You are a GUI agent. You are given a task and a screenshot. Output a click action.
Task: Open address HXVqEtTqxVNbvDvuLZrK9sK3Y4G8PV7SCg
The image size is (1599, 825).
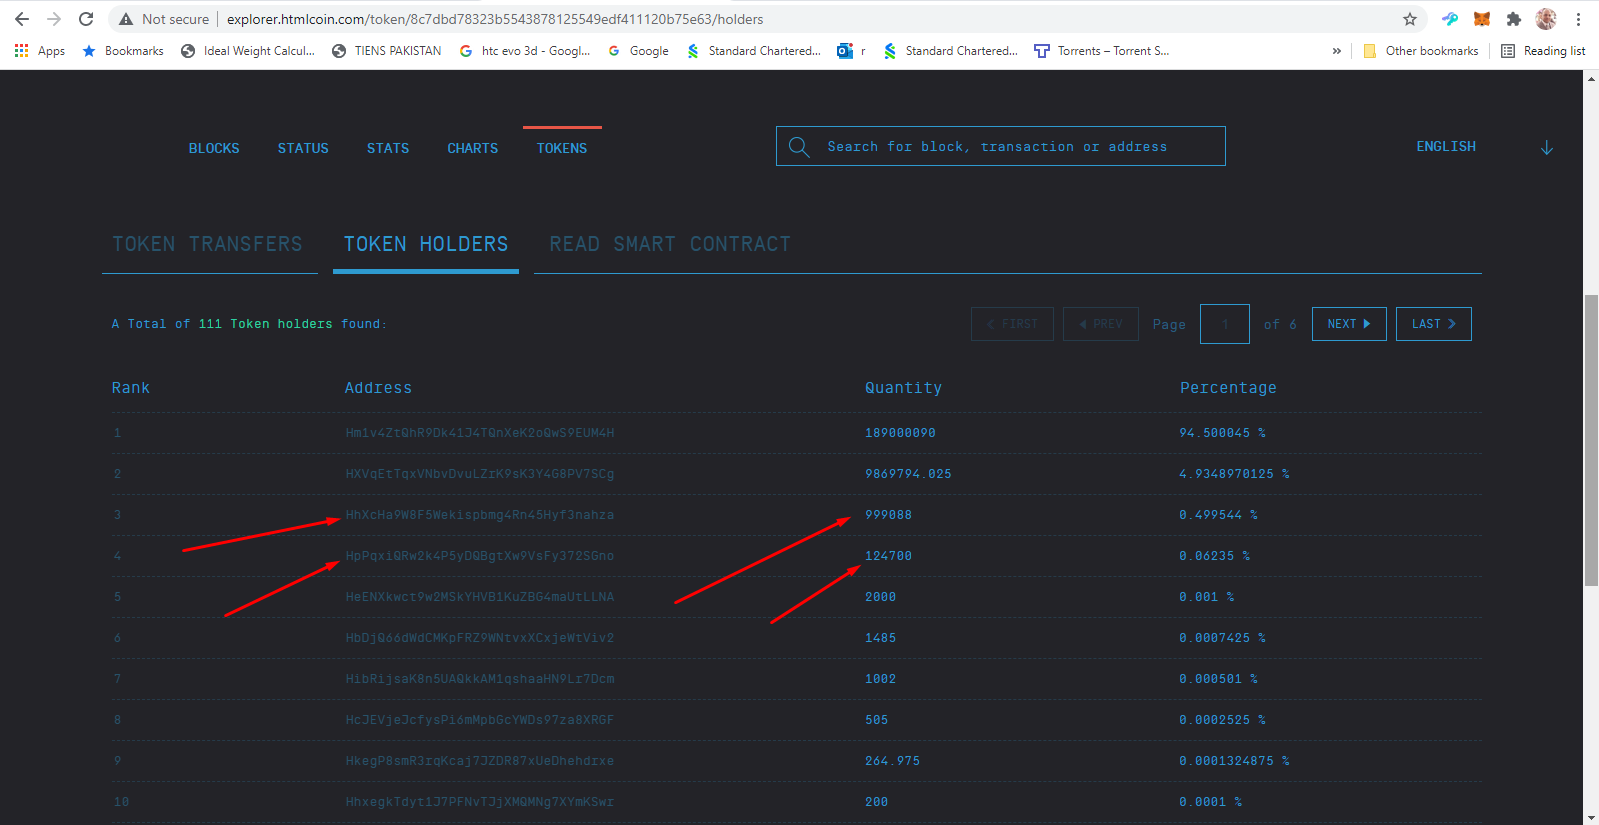click(x=480, y=474)
